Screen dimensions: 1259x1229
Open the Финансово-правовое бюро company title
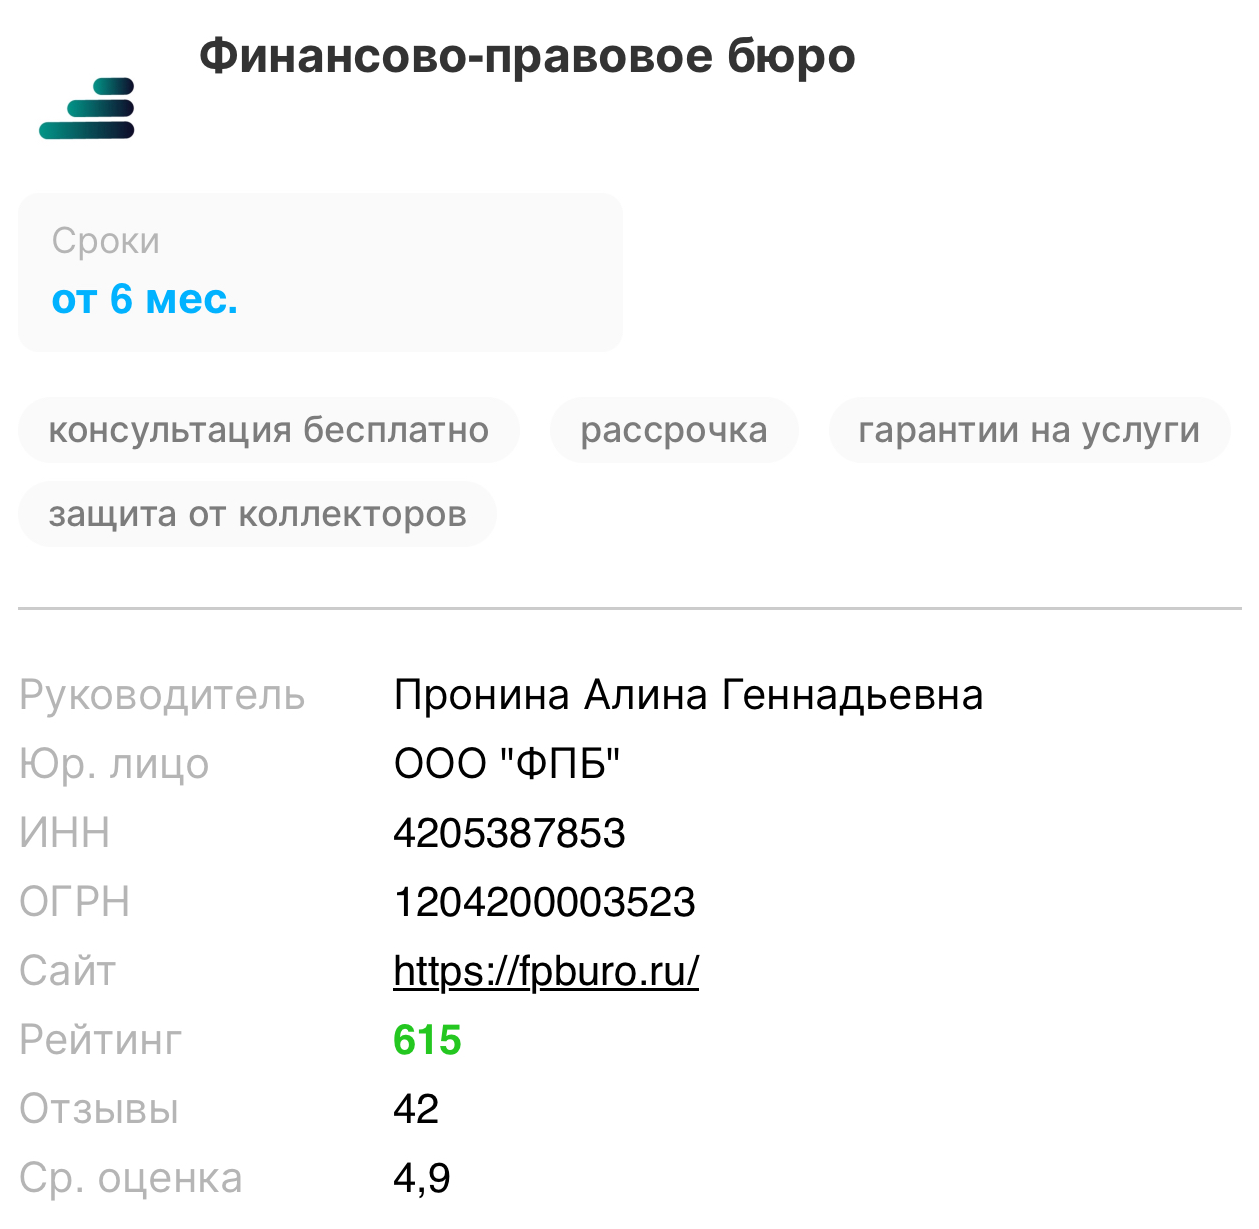click(x=527, y=56)
